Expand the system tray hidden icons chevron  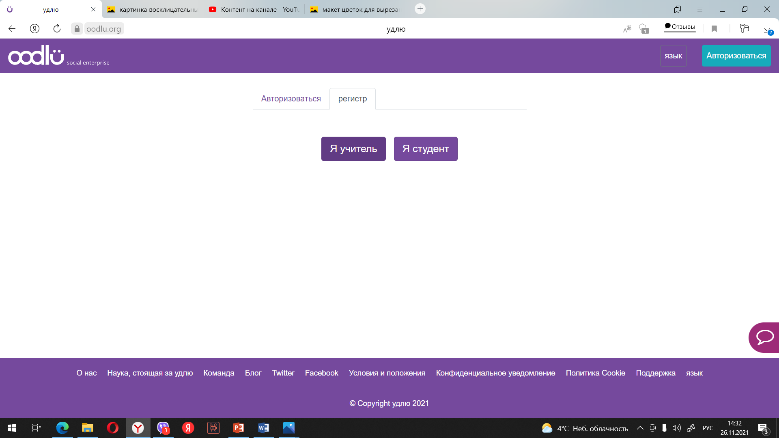[x=638, y=427]
